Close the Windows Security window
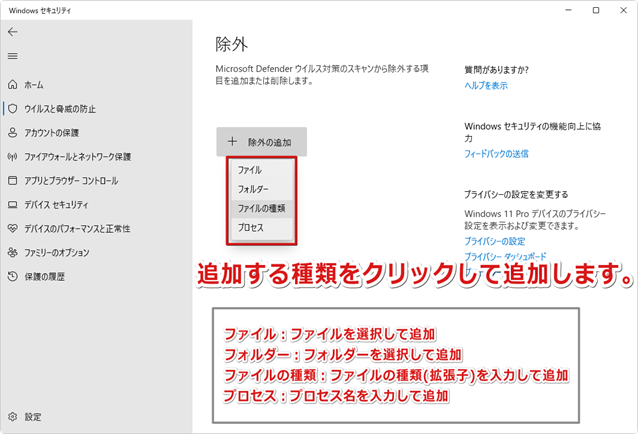The width and height of the screenshot is (638, 434). point(623,10)
